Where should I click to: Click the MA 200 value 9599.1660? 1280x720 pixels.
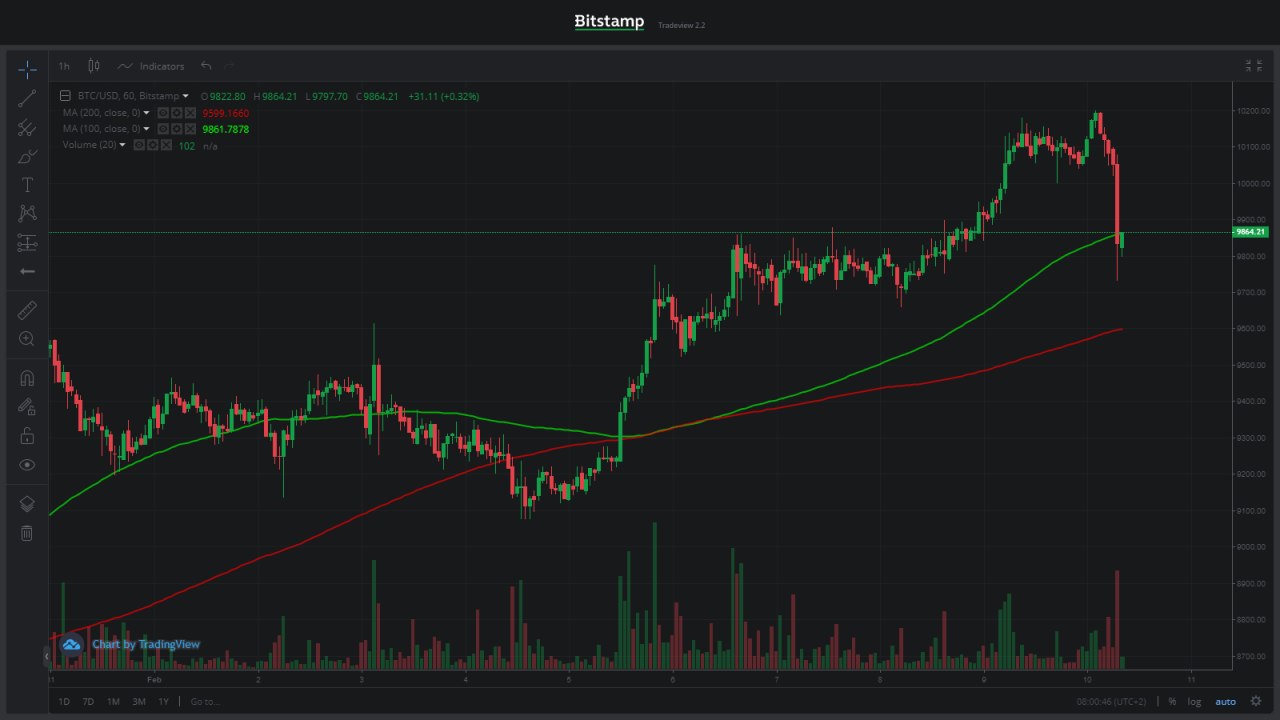click(226, 113)
